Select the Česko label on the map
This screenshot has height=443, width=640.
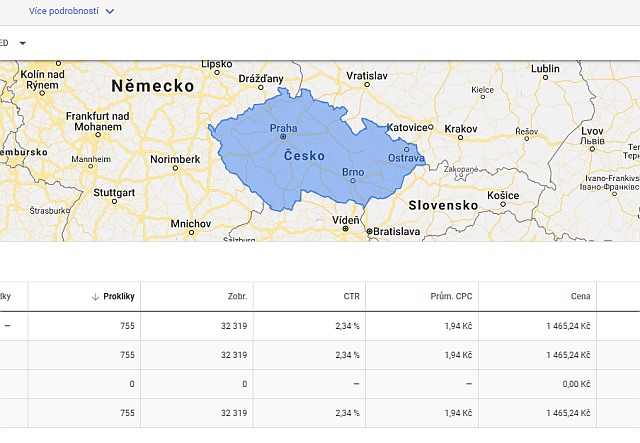[x=304, y=156]
